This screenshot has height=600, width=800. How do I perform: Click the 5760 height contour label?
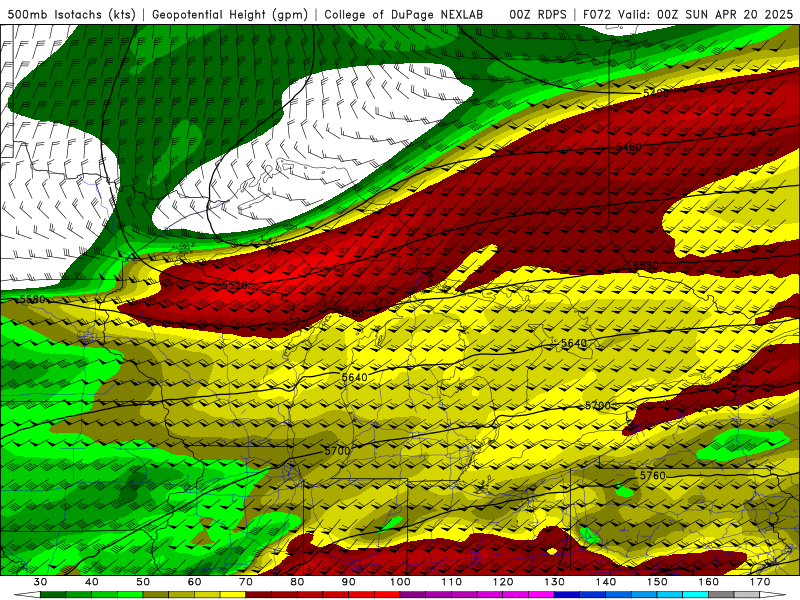[653, 476]
